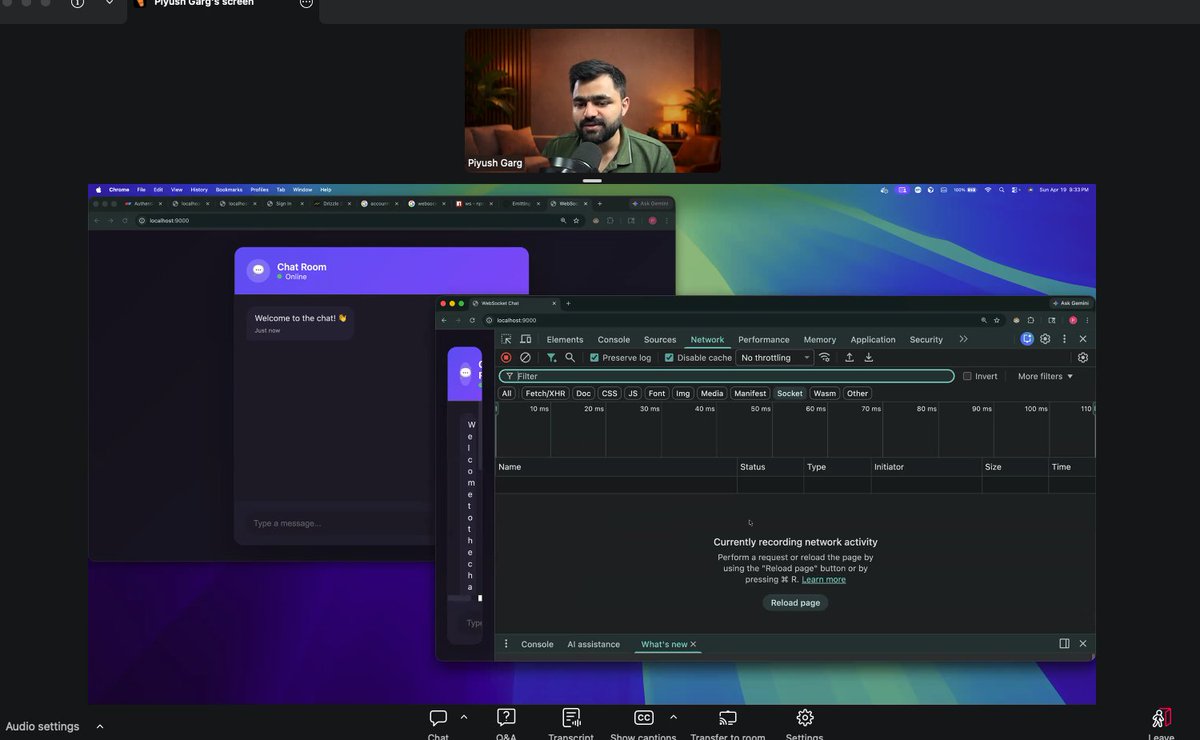
Task: Open the No throttling dropdown
Action: pyautogui.click(x=775, y=357)
